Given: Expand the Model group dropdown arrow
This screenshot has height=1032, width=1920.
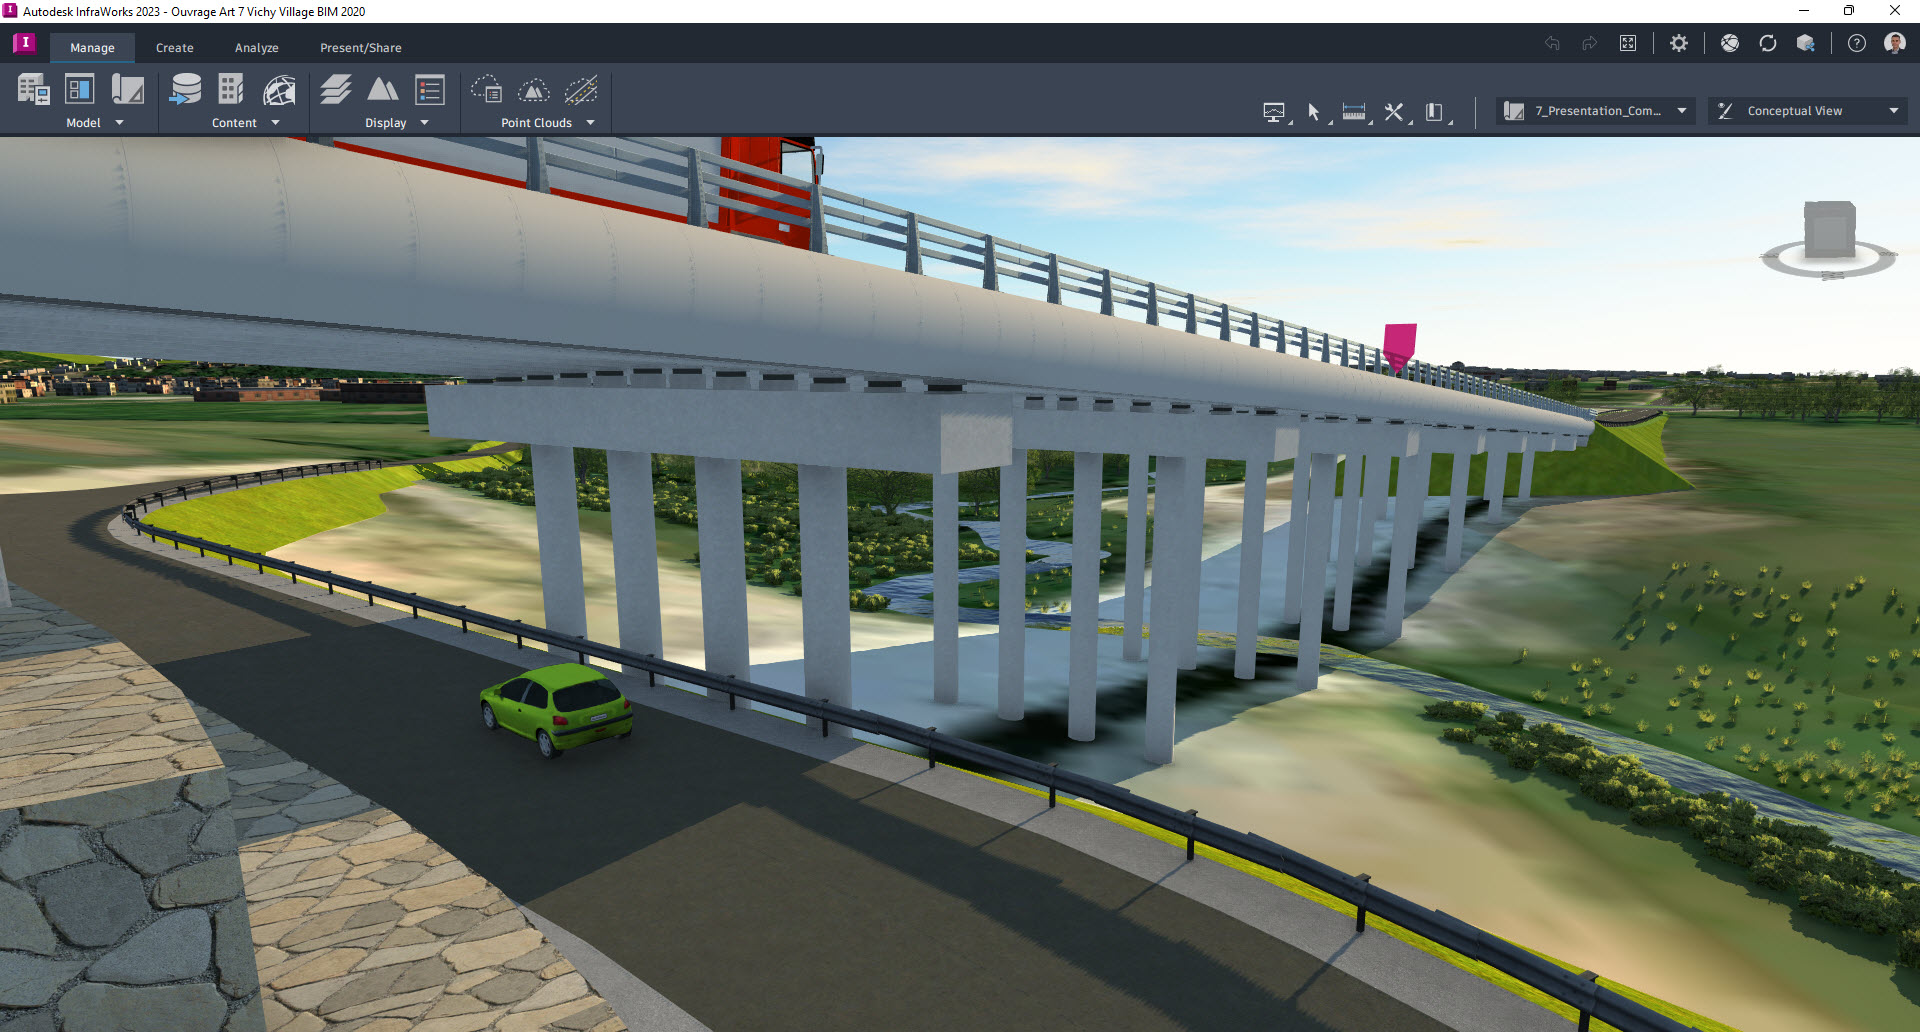Looking at the screenshot, I should click(119, 122).
